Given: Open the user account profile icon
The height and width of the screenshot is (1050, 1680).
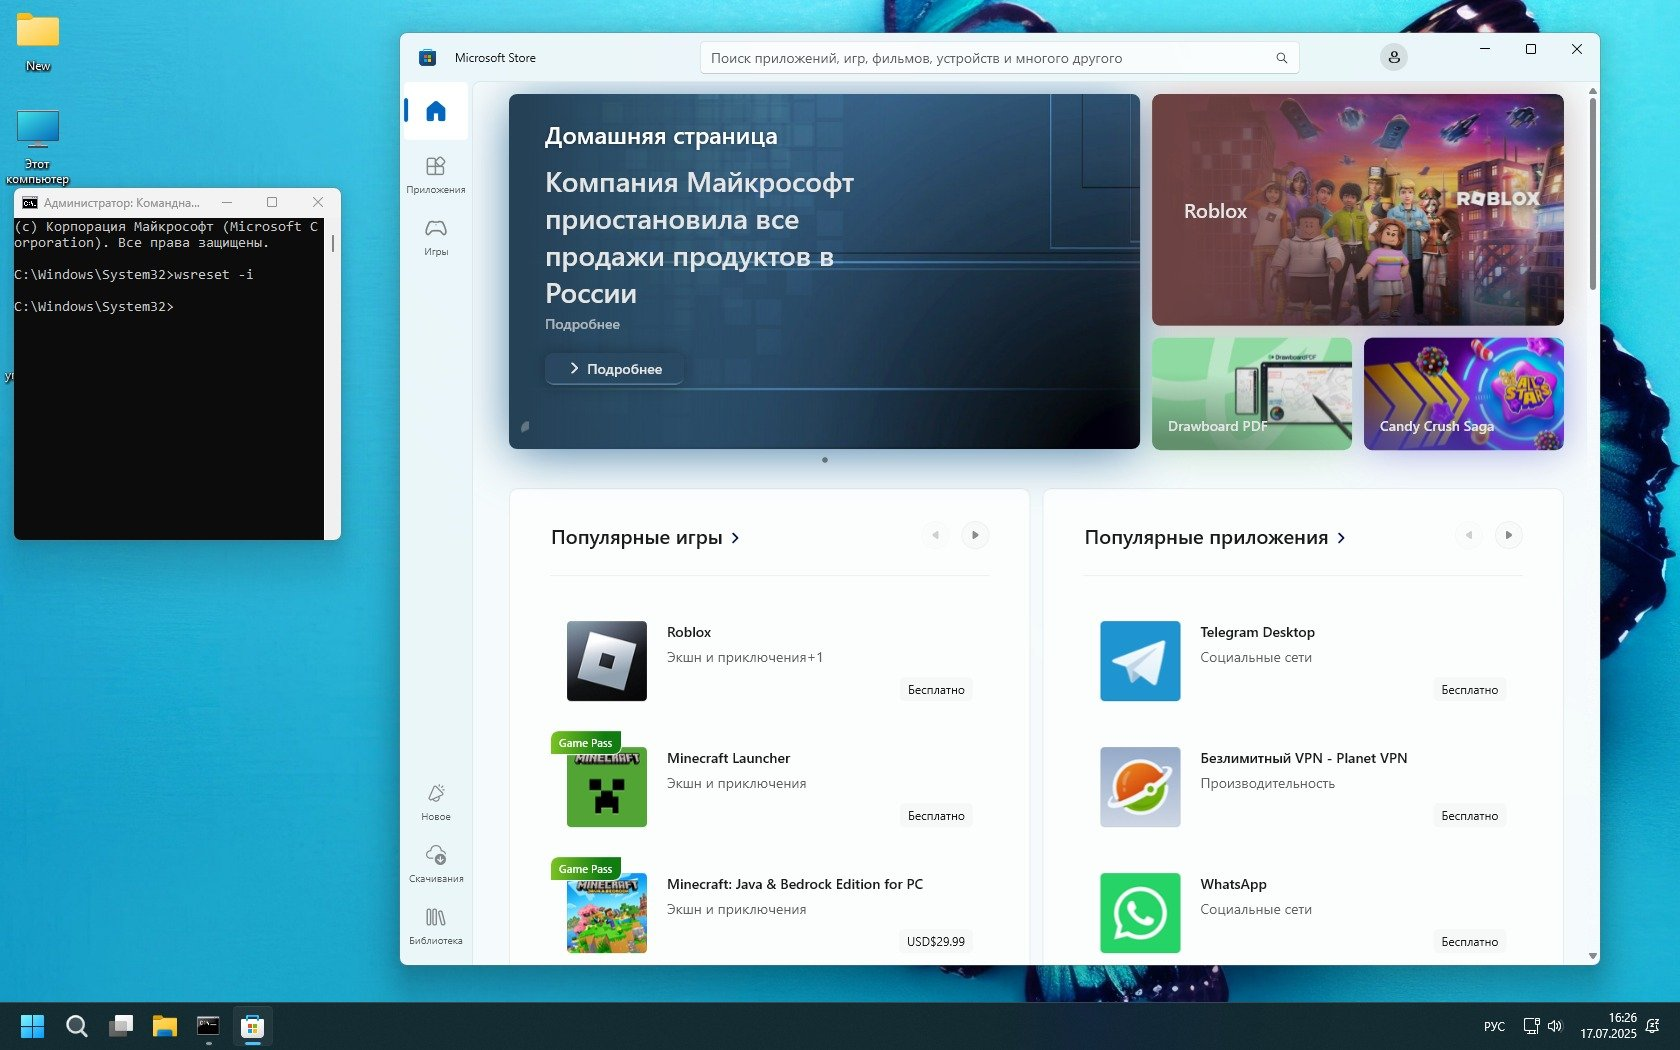Looking at the screenshot, I should point(1394,58).
